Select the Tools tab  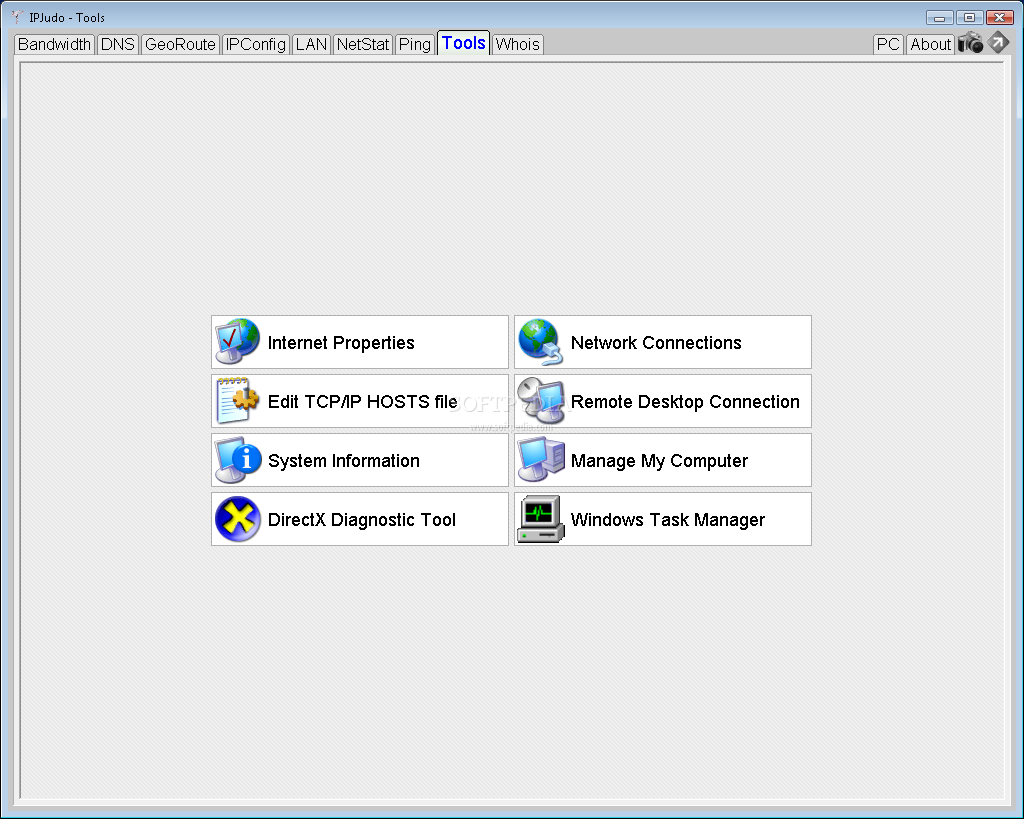(x=464, y=43)
